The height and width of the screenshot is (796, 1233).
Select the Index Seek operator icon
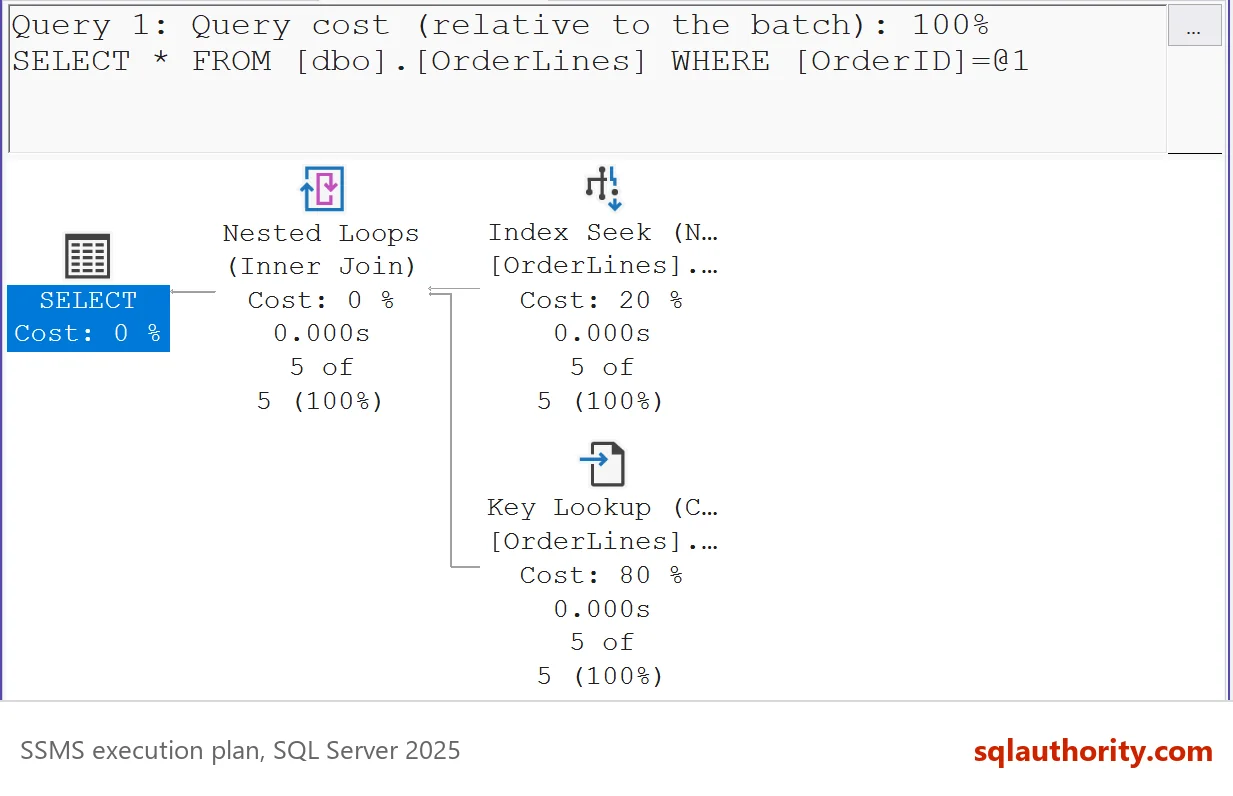point(603,188)
